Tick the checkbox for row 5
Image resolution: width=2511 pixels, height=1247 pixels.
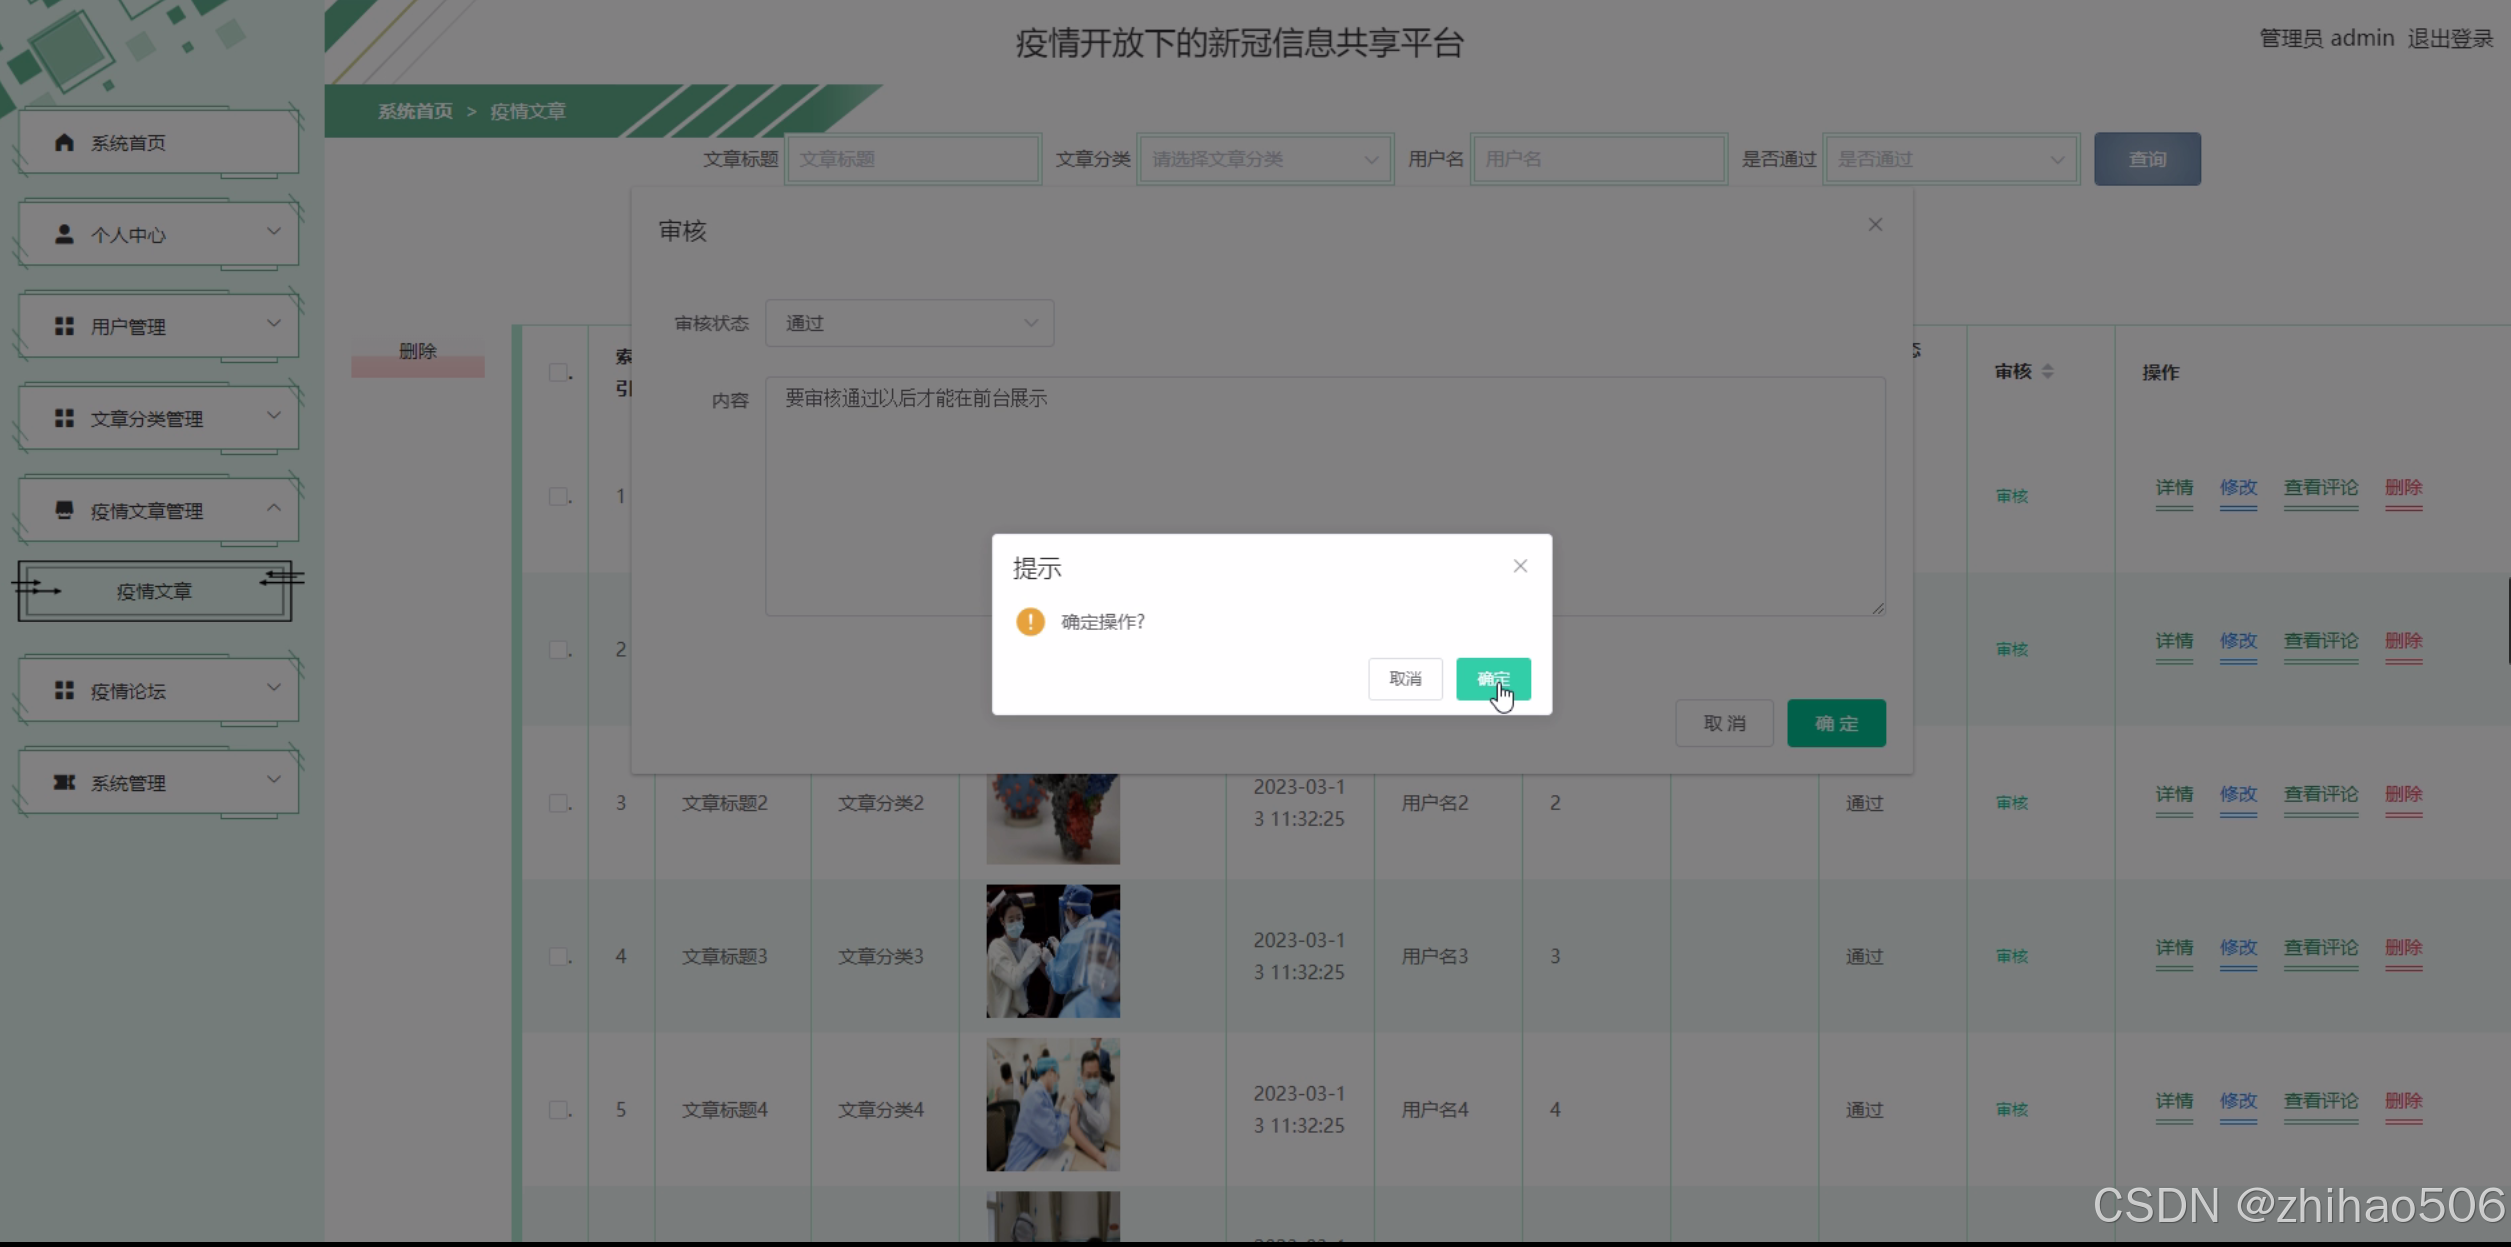[558, 1109]
